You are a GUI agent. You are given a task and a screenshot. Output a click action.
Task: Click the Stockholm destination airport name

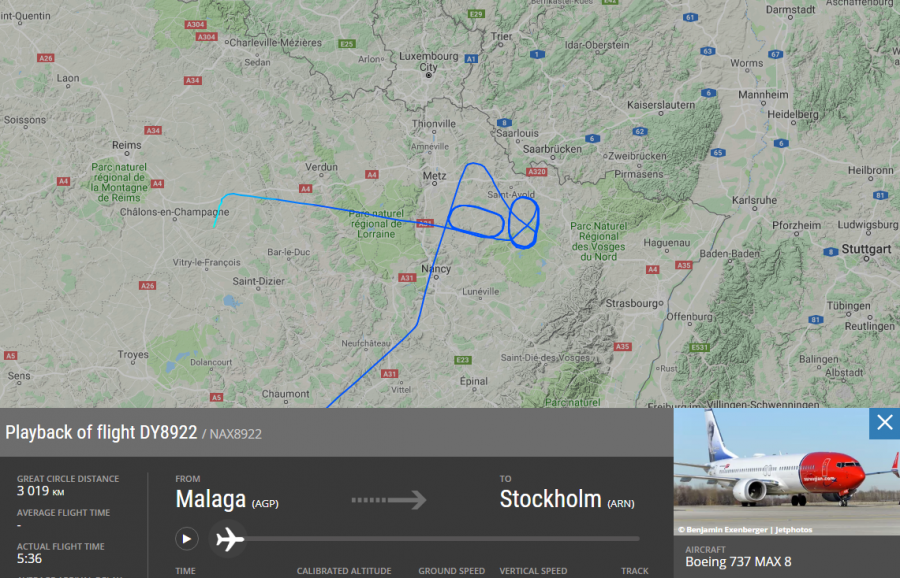(x=550, y=499)
